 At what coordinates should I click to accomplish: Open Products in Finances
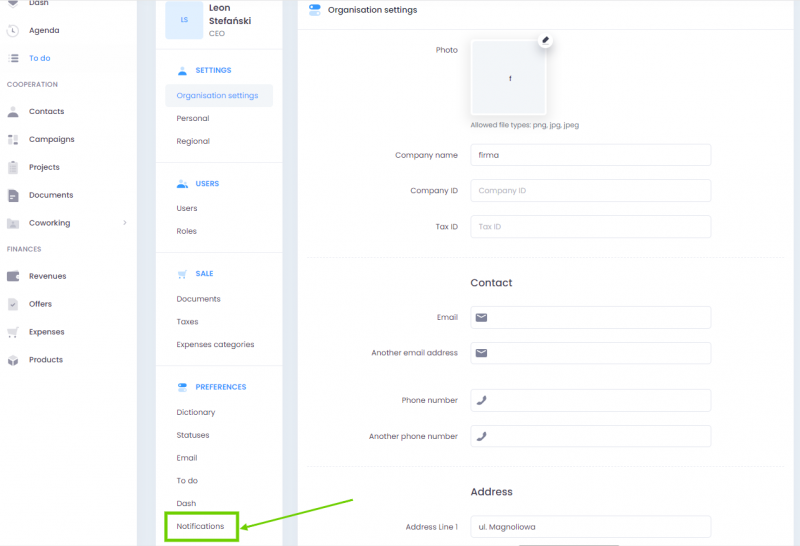46,360
